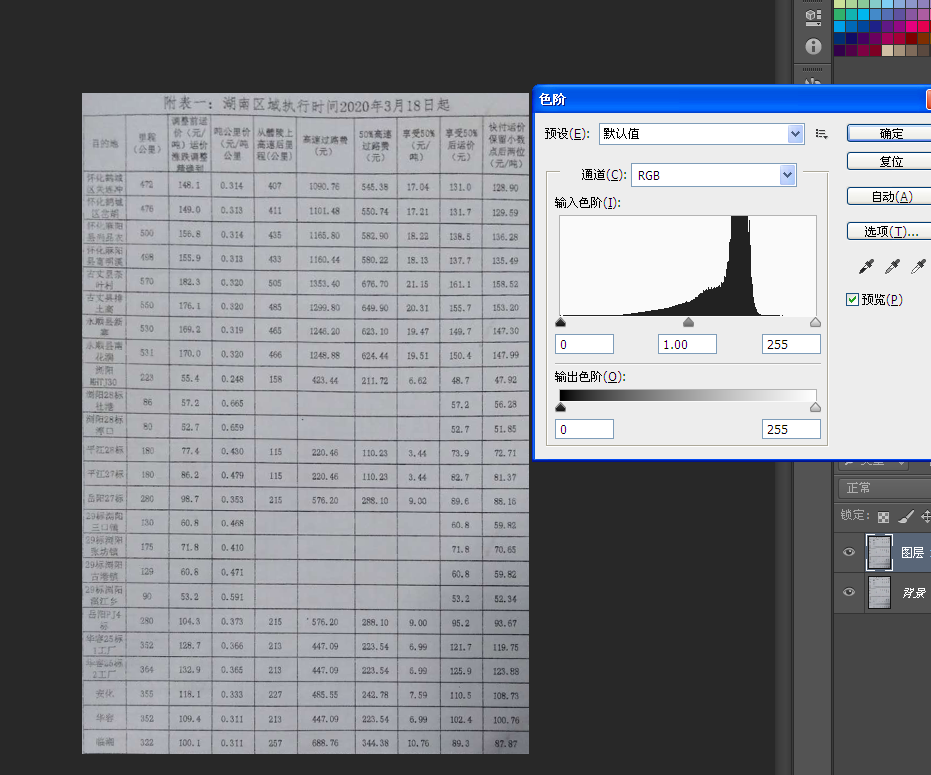Select the gray point eyedropper

[892, 267]
